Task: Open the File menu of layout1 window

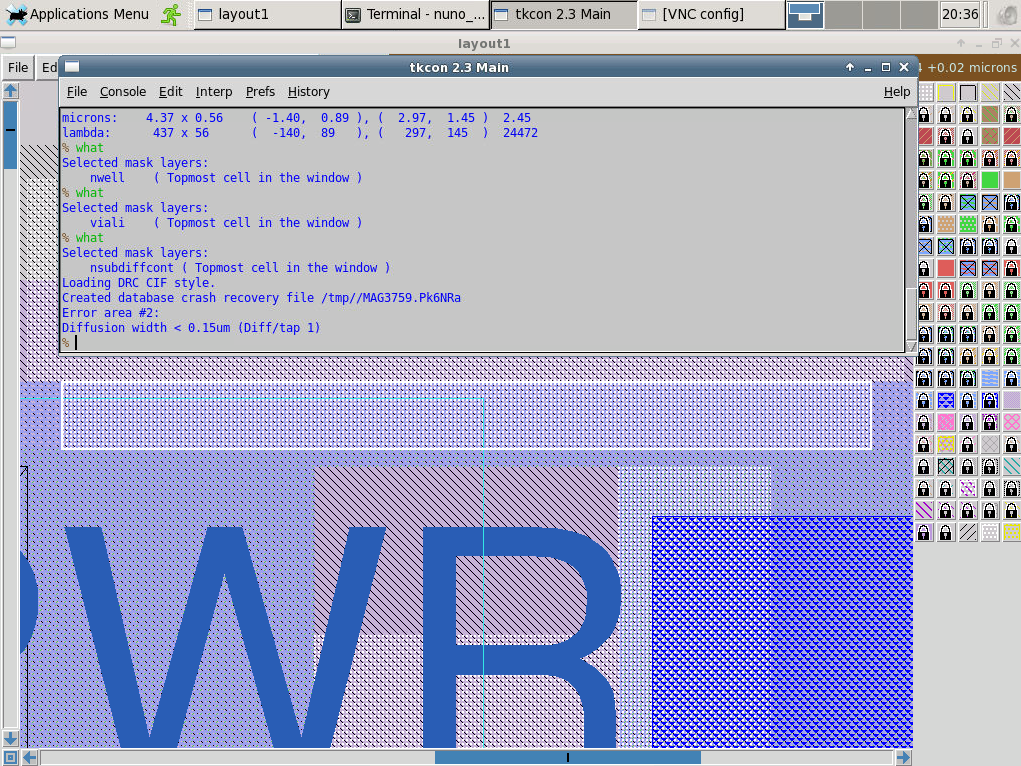Action: click(18, 68)
